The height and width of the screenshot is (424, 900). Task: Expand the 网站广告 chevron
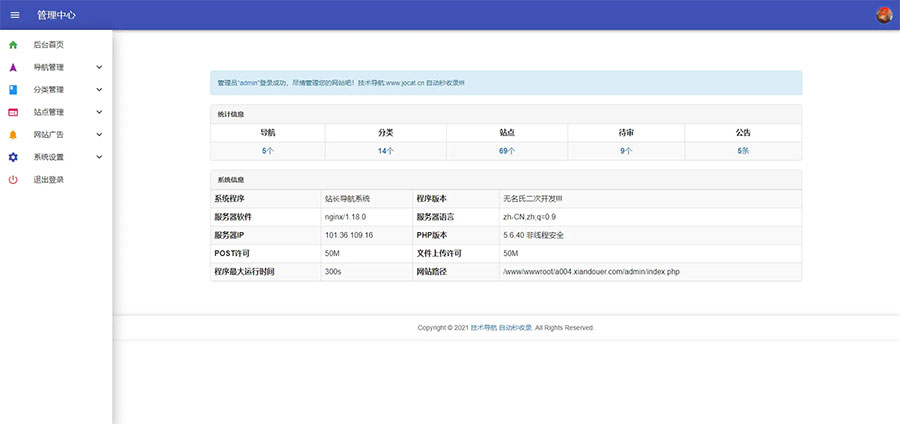(99, 135)
